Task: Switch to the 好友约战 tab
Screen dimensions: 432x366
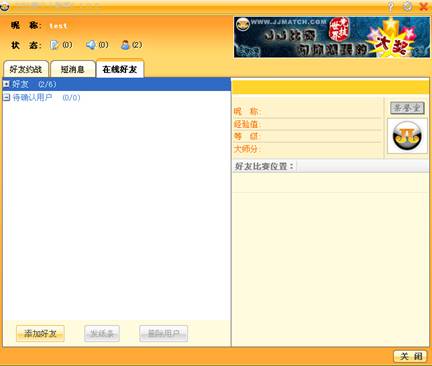Action: 26,69
